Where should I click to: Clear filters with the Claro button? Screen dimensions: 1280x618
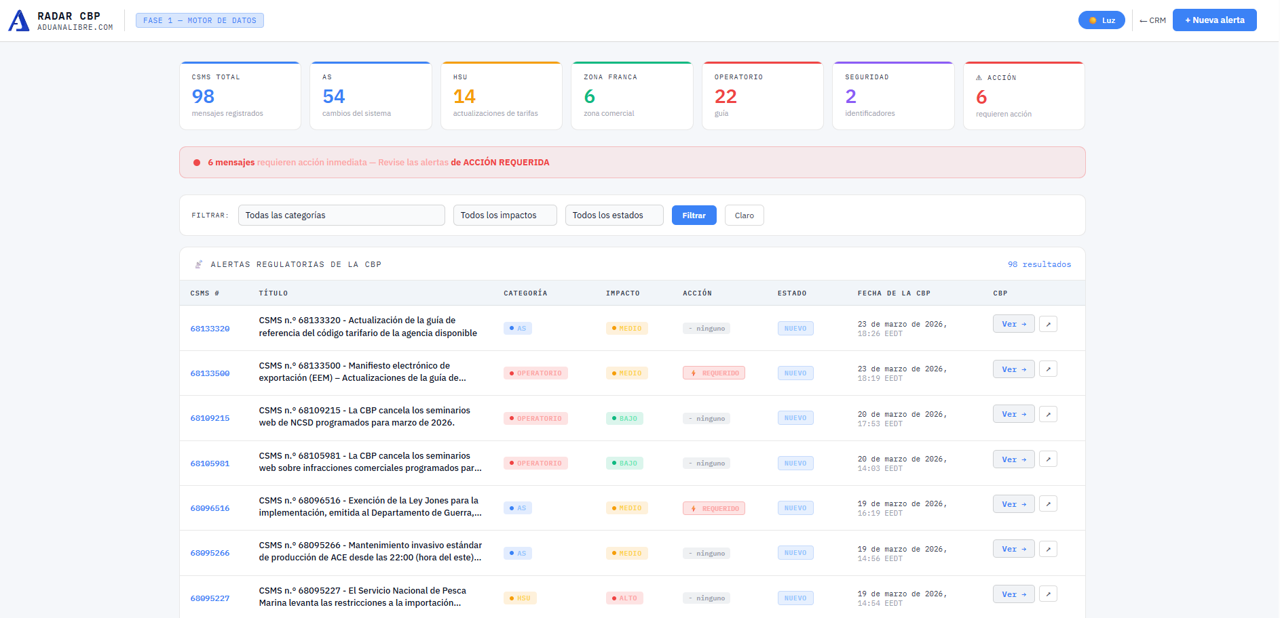[x=744, y=215]
